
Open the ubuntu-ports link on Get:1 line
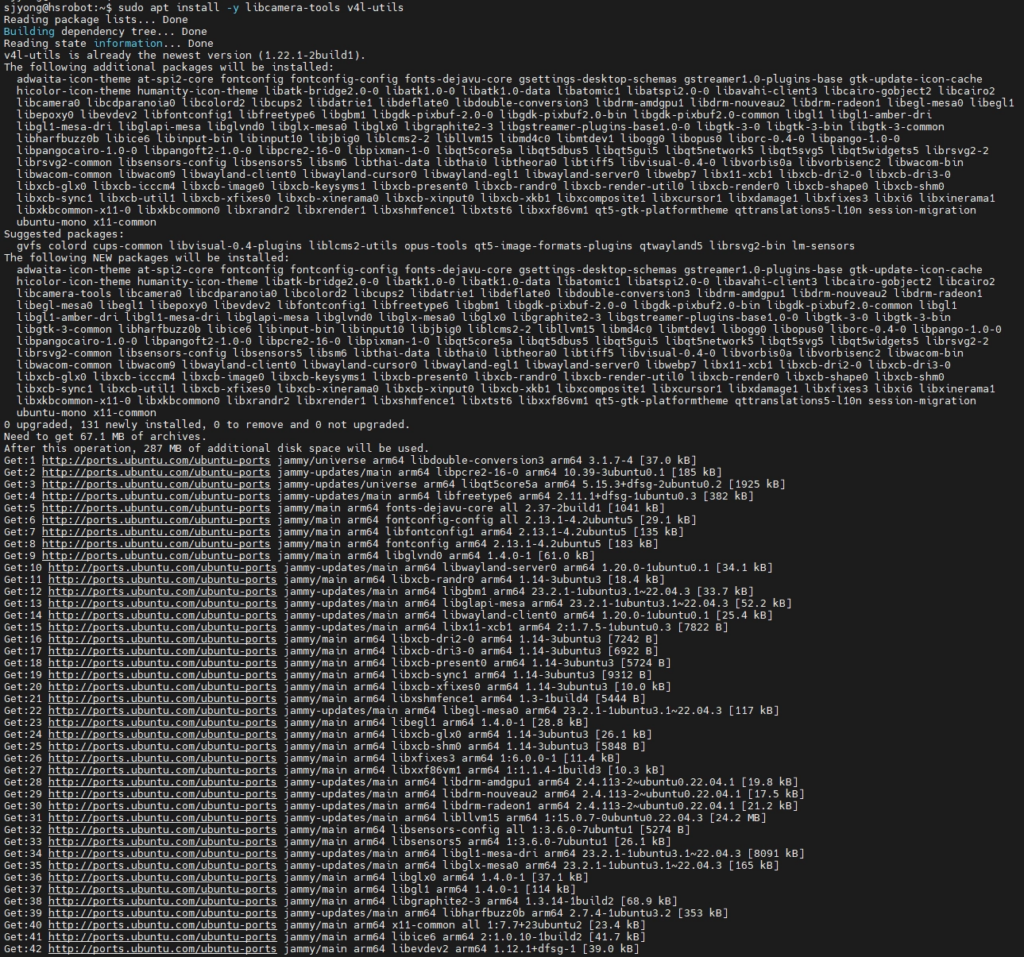pyautogui.click(x=156, y=461)
